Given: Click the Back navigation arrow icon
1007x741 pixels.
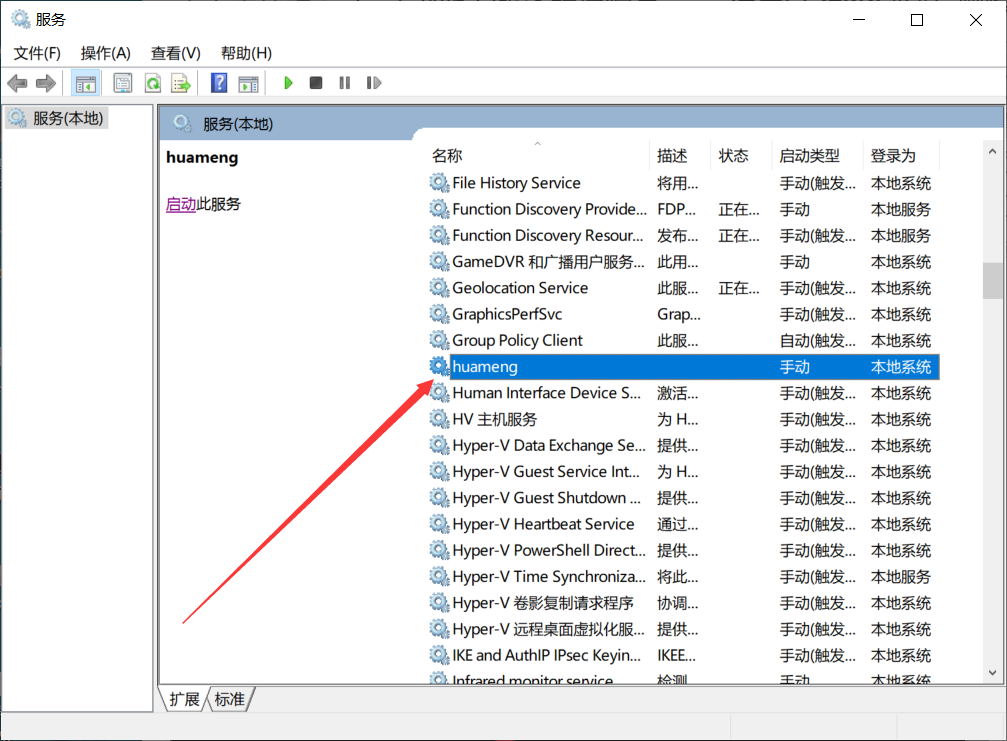Looking at the screenshot, I should [x=17, y=82].
